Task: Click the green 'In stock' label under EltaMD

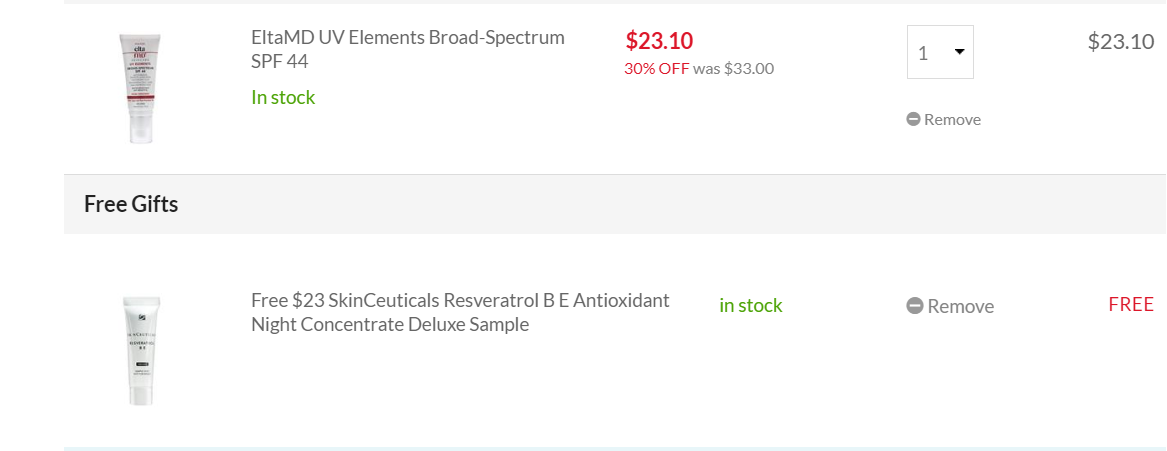Action: (x=283, y=97)
